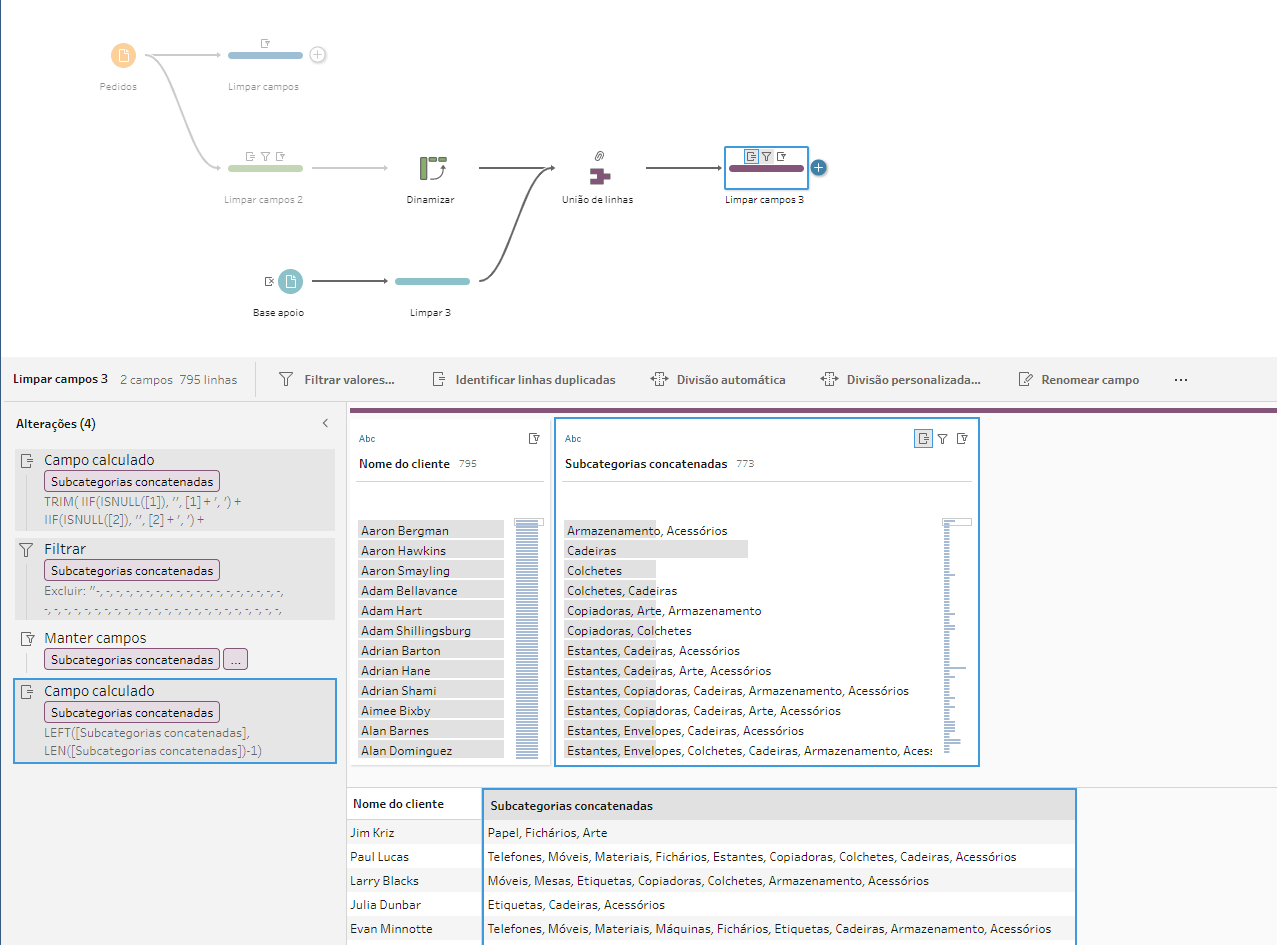
Task: Click the Pedidos input step icon
Action: (122, 55)
